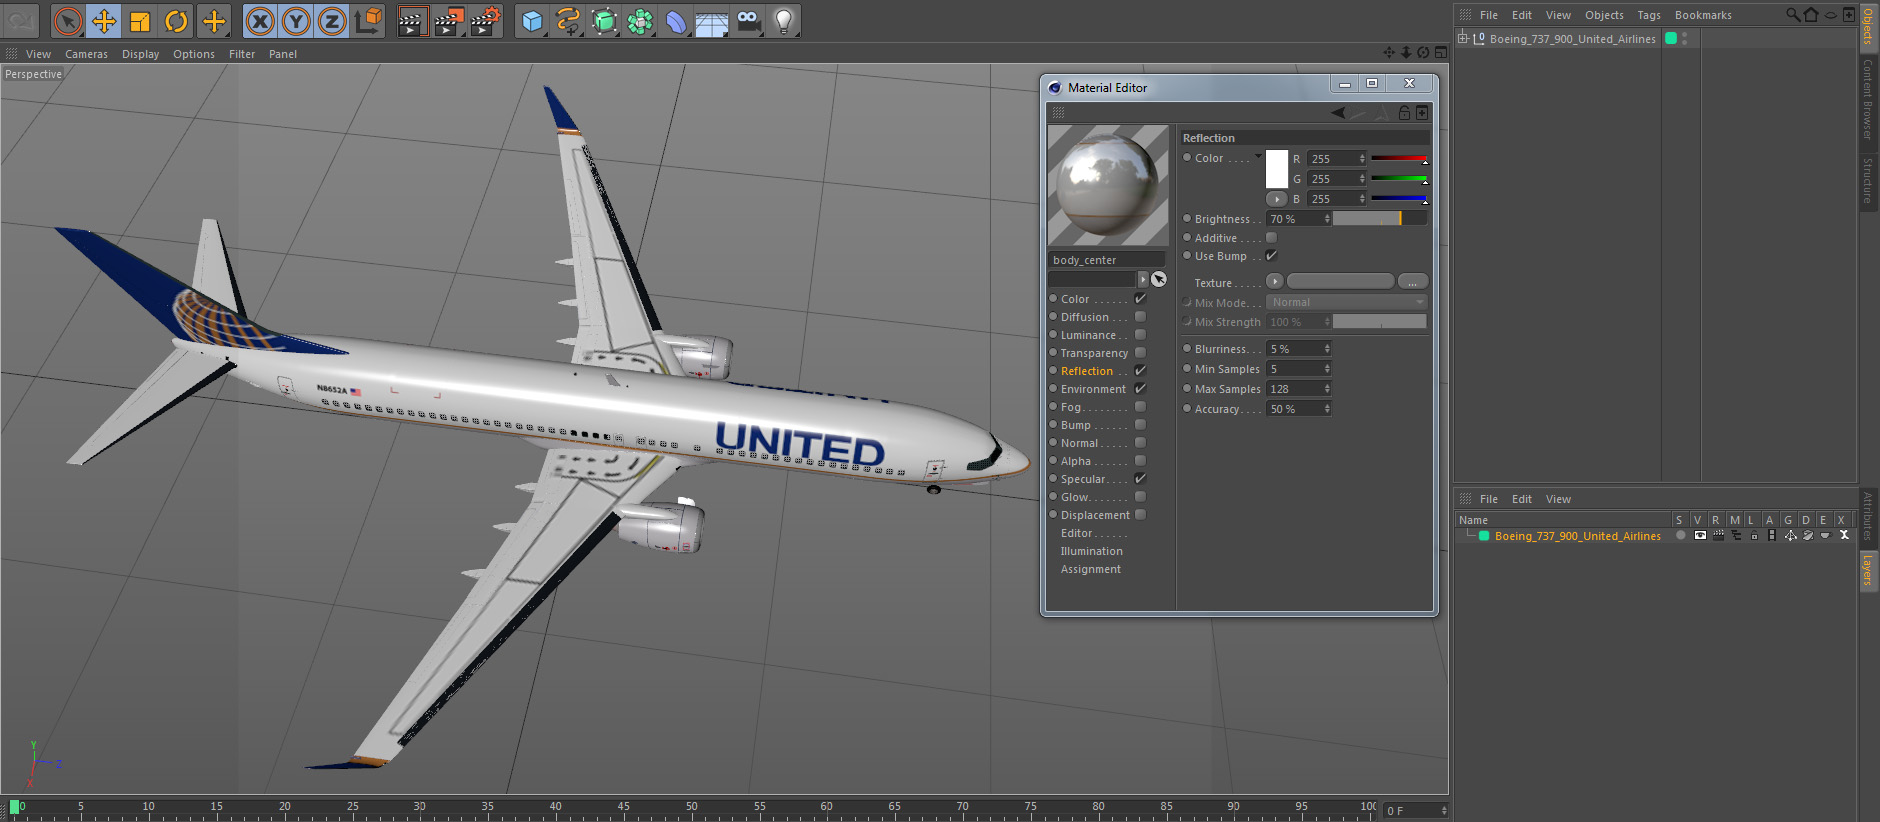Viewport: 1880px width, 822px height.
Task: Click Blurriness value stepper
Action: pyautogui.click(x=1327, y=349)
